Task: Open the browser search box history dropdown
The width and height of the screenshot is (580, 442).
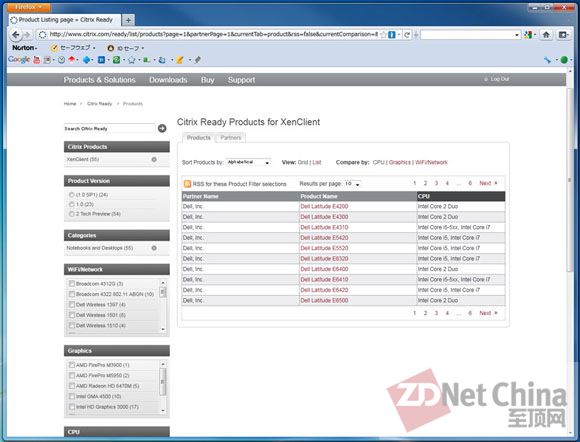Action: pos(517,35)
